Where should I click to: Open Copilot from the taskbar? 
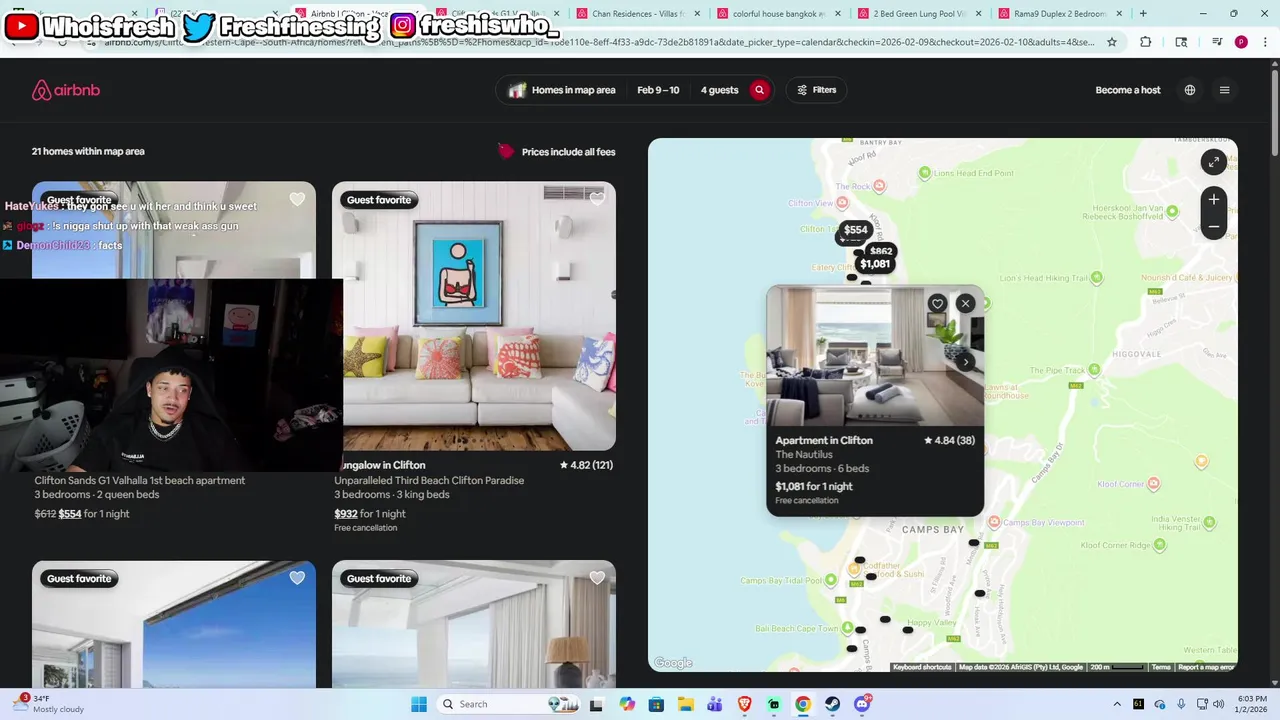coord(627,704)
